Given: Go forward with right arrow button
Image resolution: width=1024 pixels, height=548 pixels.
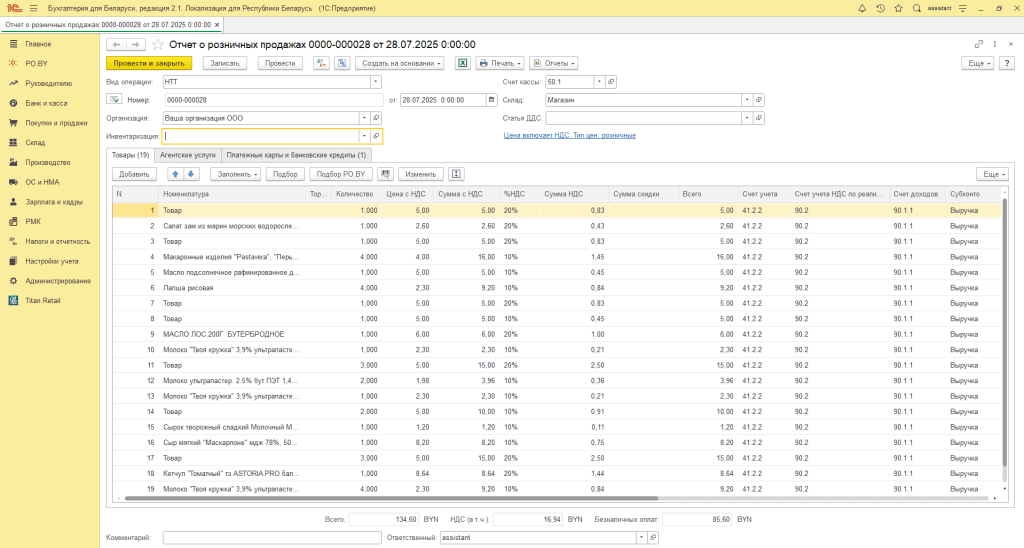Looking at the screenshot, I should (135, 44).
